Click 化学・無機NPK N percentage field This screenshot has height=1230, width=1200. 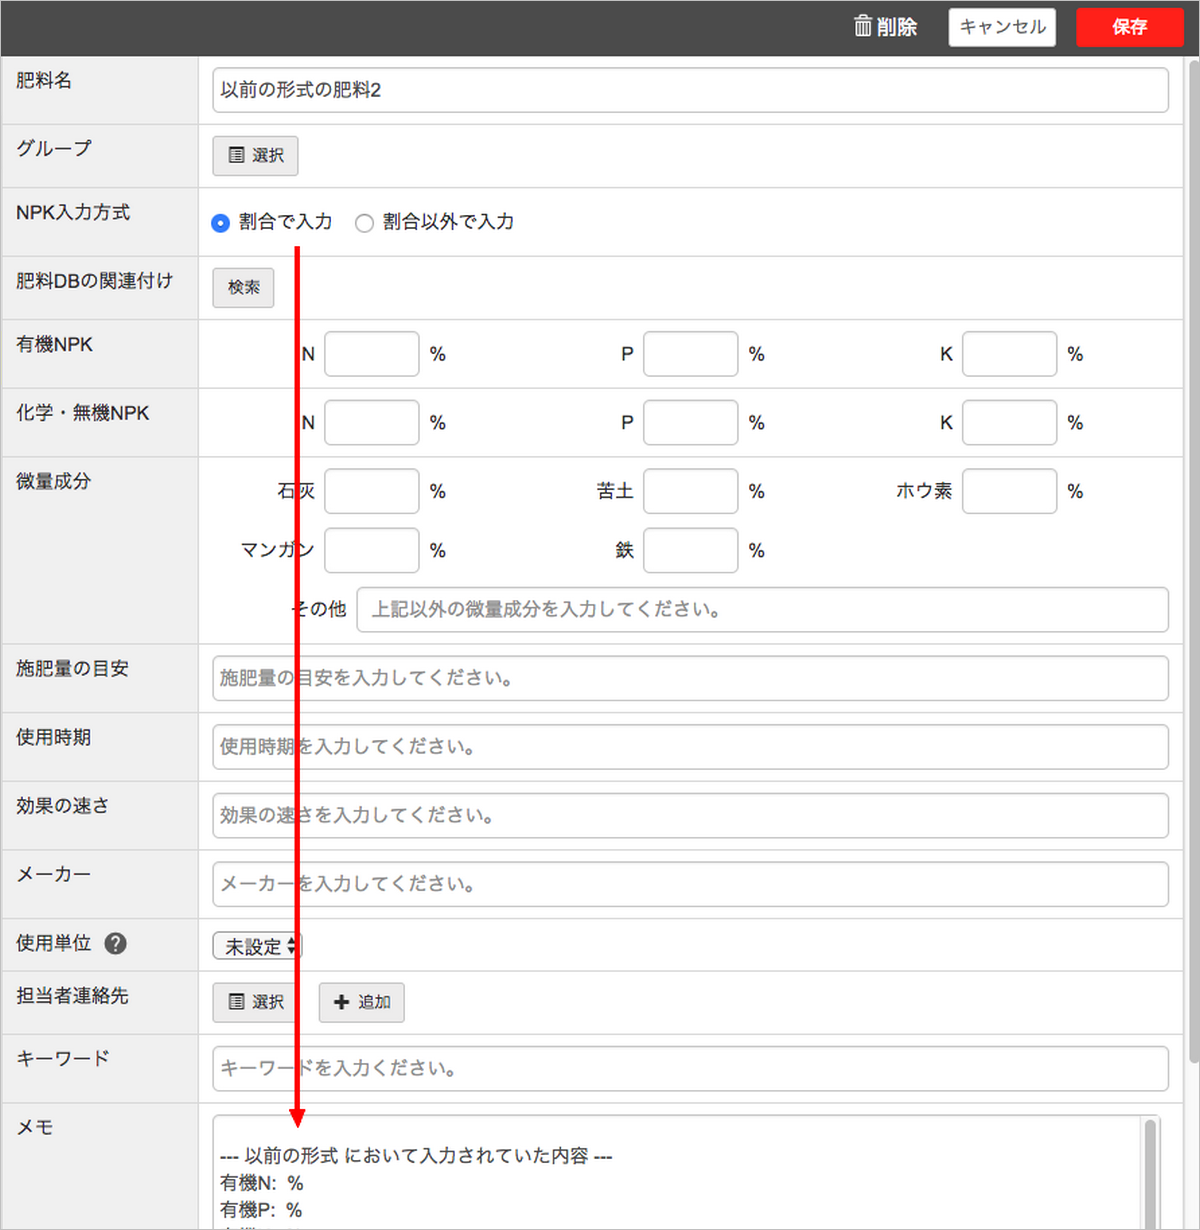click(x=372, y=423)
